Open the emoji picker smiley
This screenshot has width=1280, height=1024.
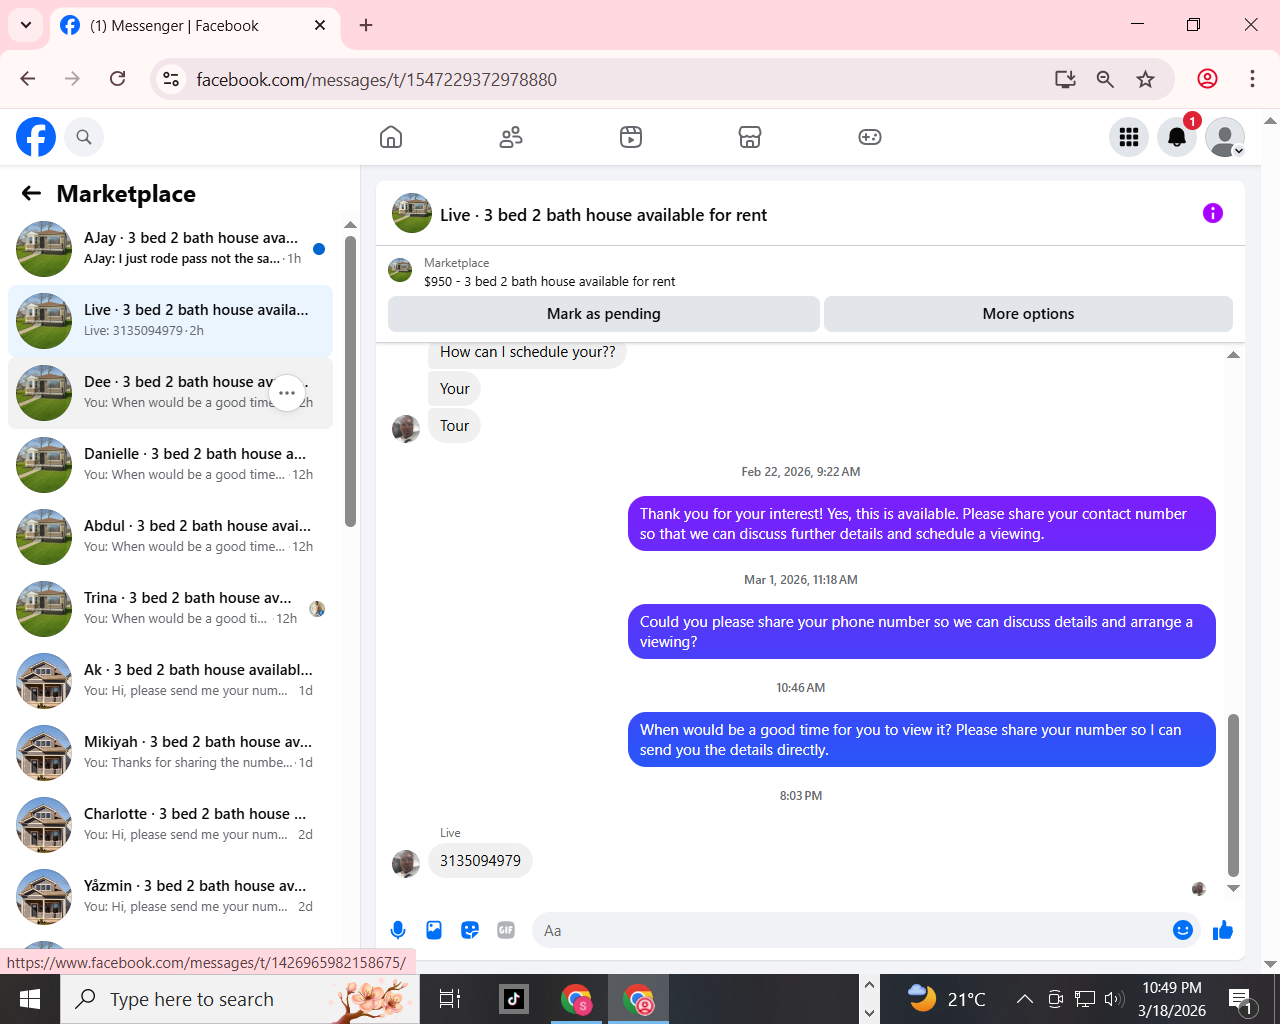coord(1183,930)
